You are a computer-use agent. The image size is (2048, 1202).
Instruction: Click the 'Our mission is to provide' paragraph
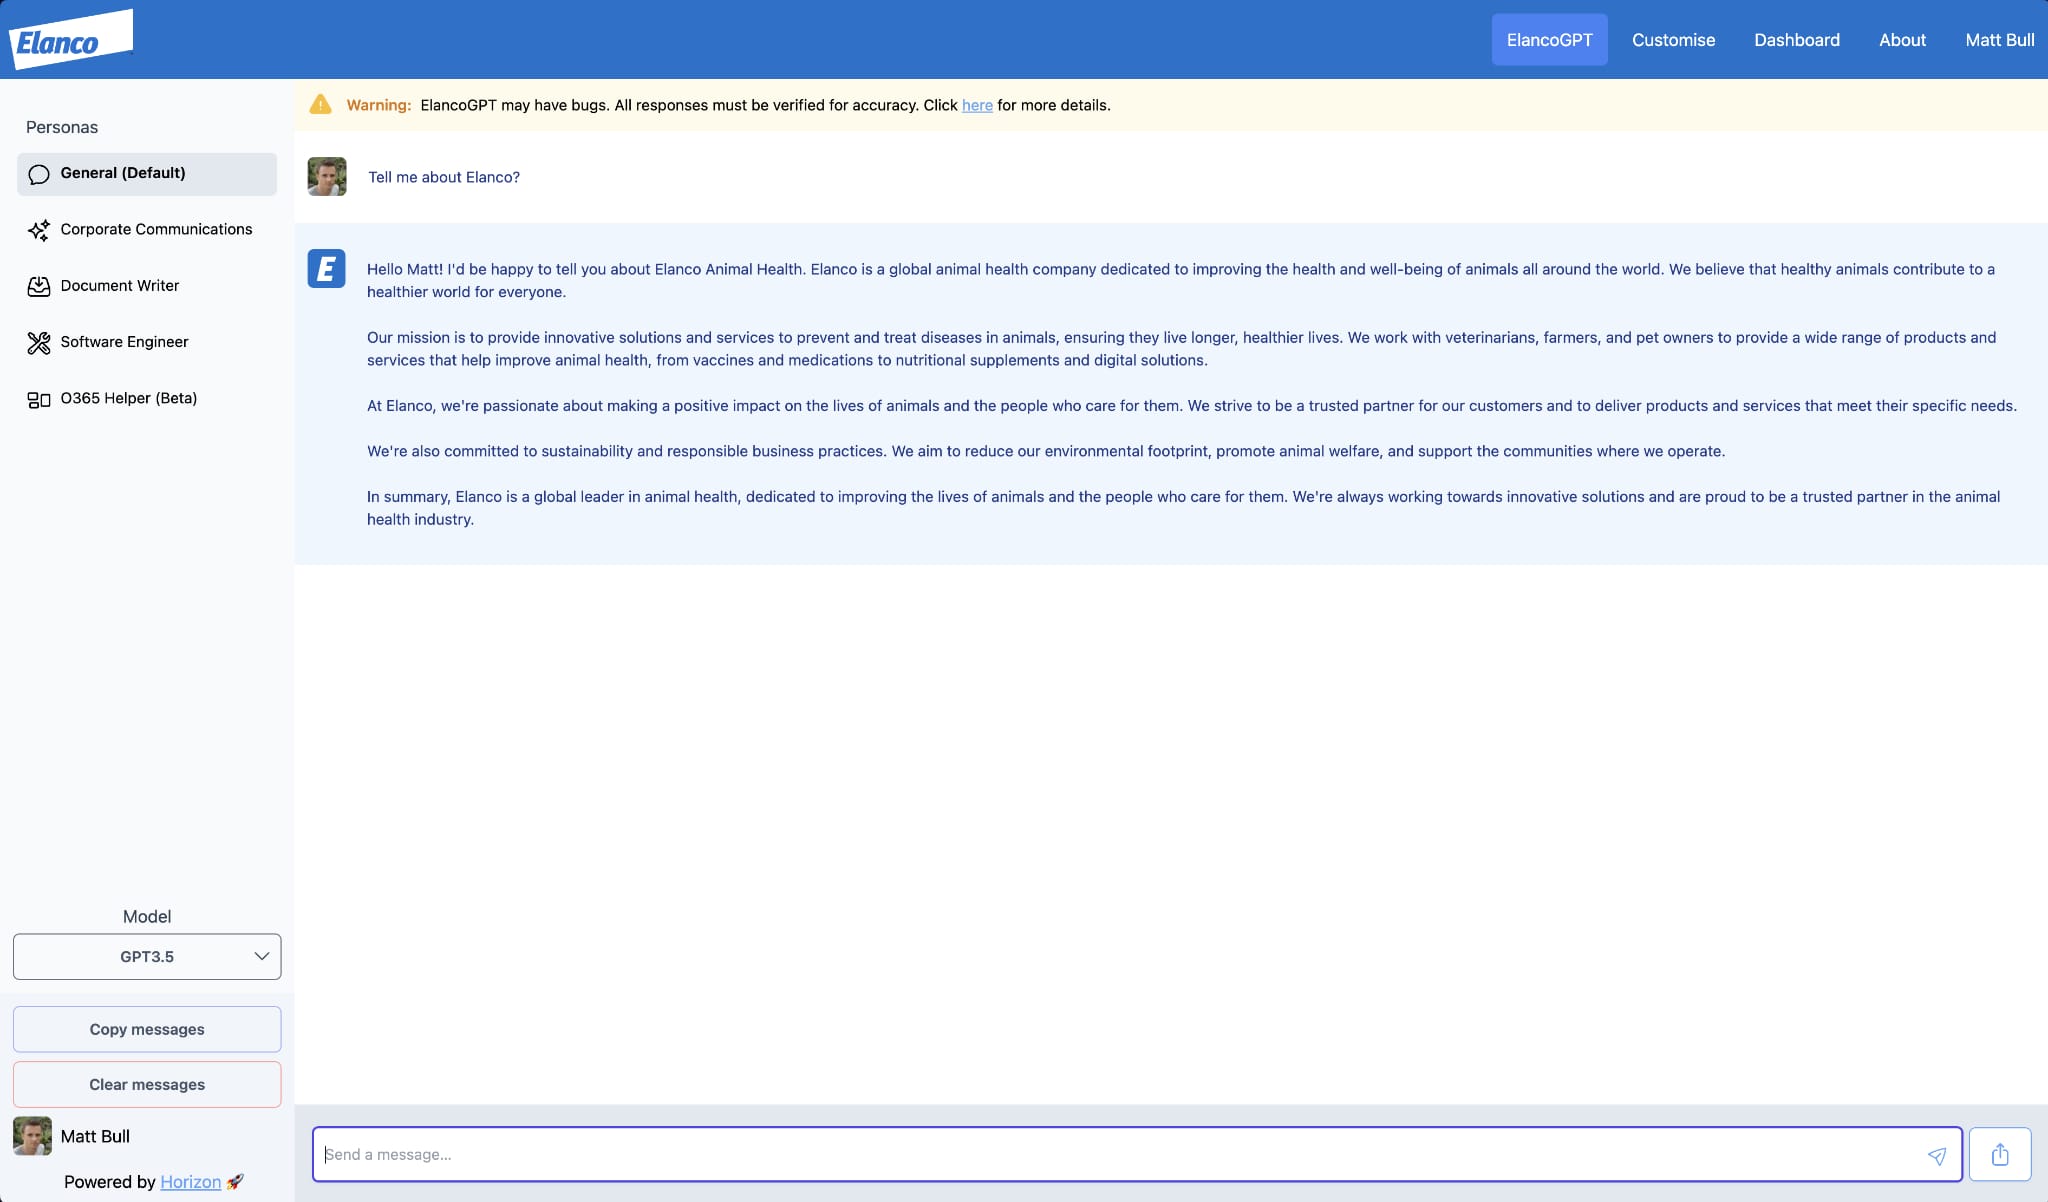pyautogui.click(x=1181, y=349)
